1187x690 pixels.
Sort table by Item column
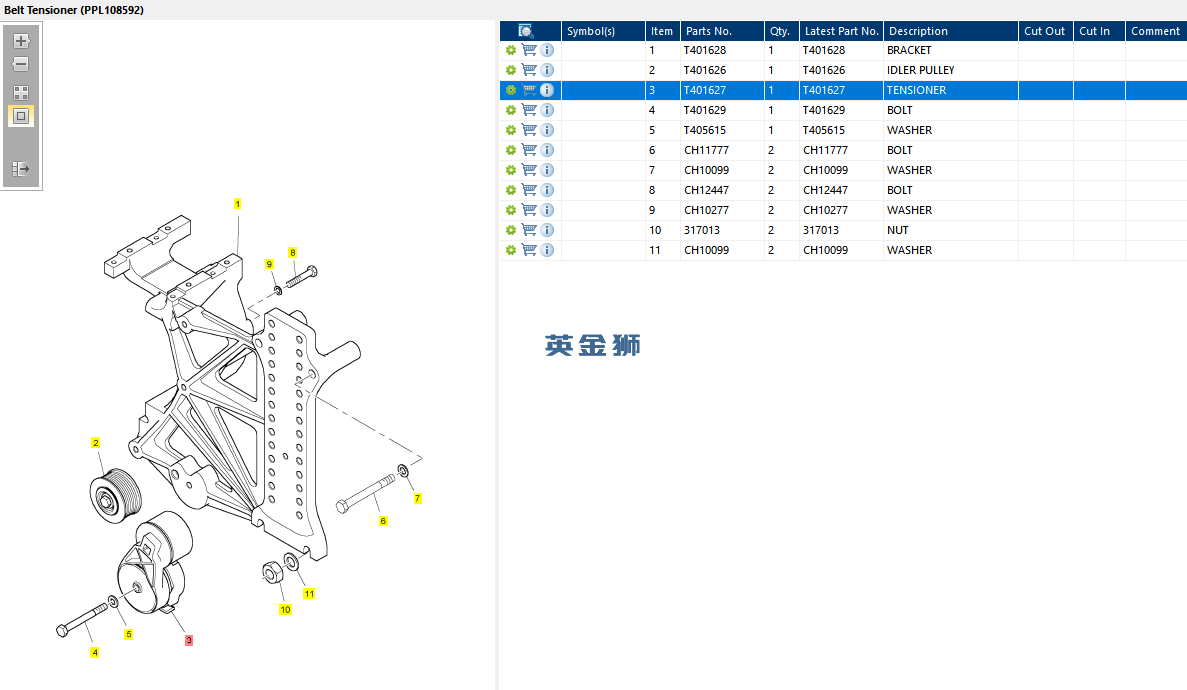[662, 31]
